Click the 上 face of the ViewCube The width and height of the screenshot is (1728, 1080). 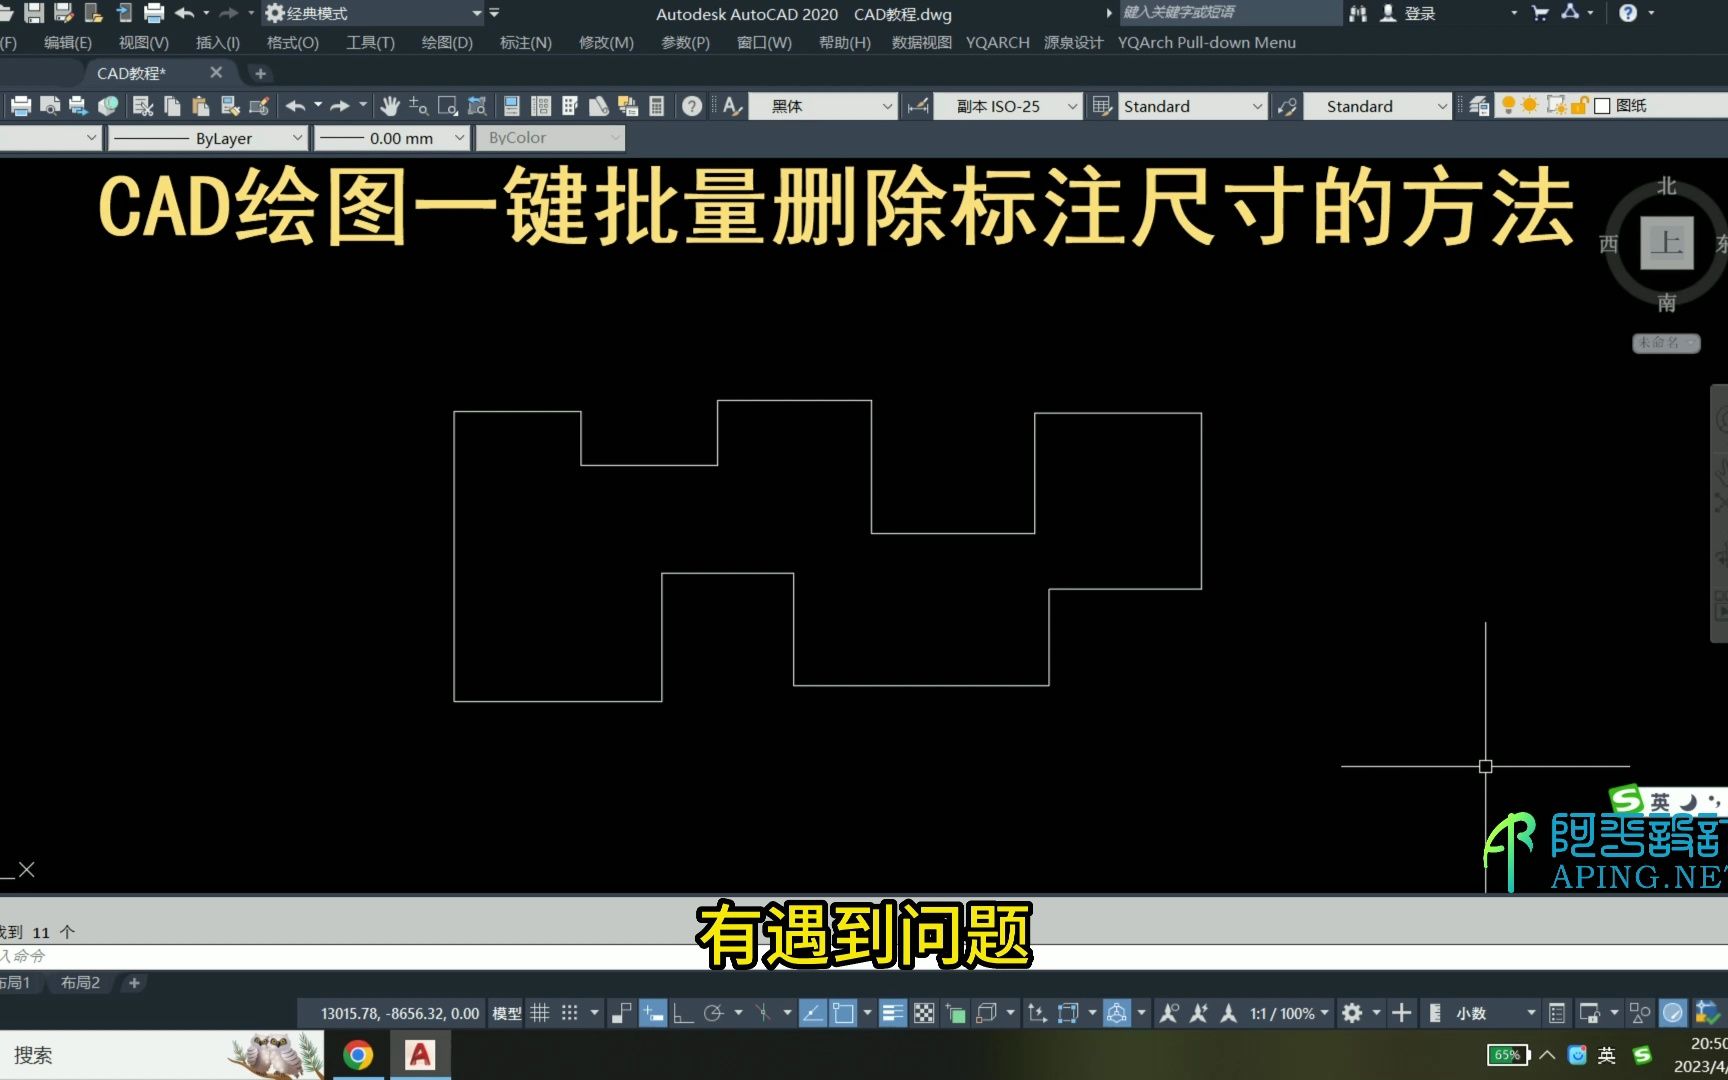[x=1667, y=243]
